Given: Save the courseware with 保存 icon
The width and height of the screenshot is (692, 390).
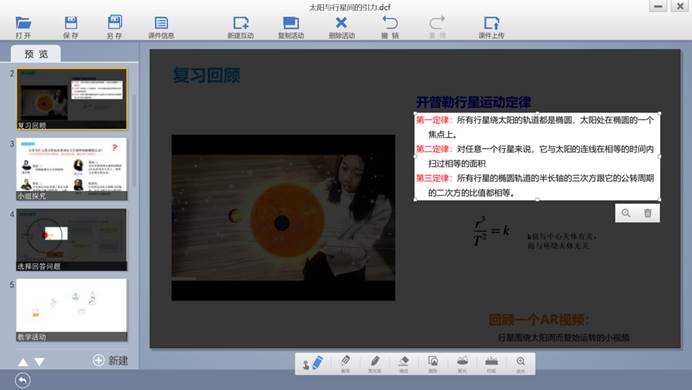Looking at the screenshot, I should pyautogui.click(x=71, y=26).
